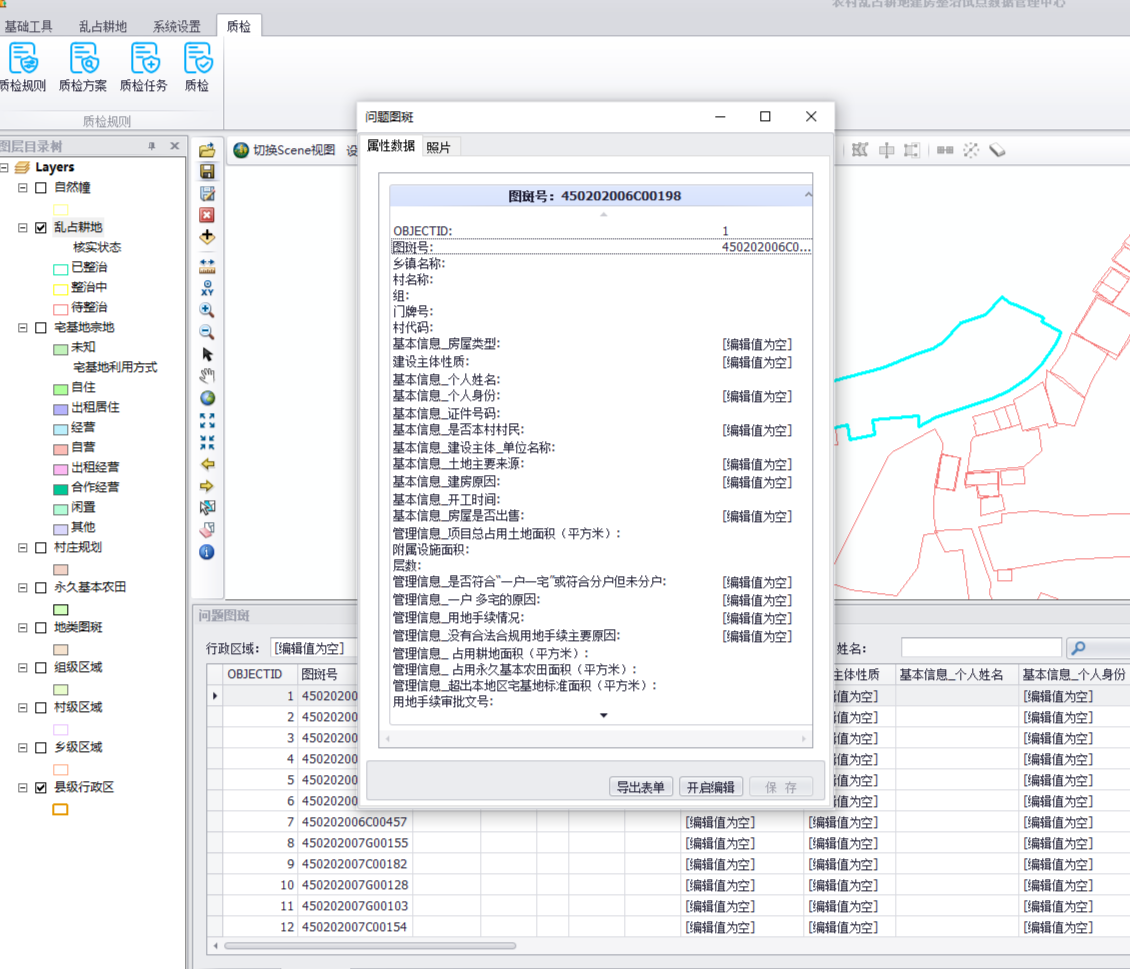Toggle the 村庄规划 layer checkbox

pyautogui.click(x=41, y=548)
